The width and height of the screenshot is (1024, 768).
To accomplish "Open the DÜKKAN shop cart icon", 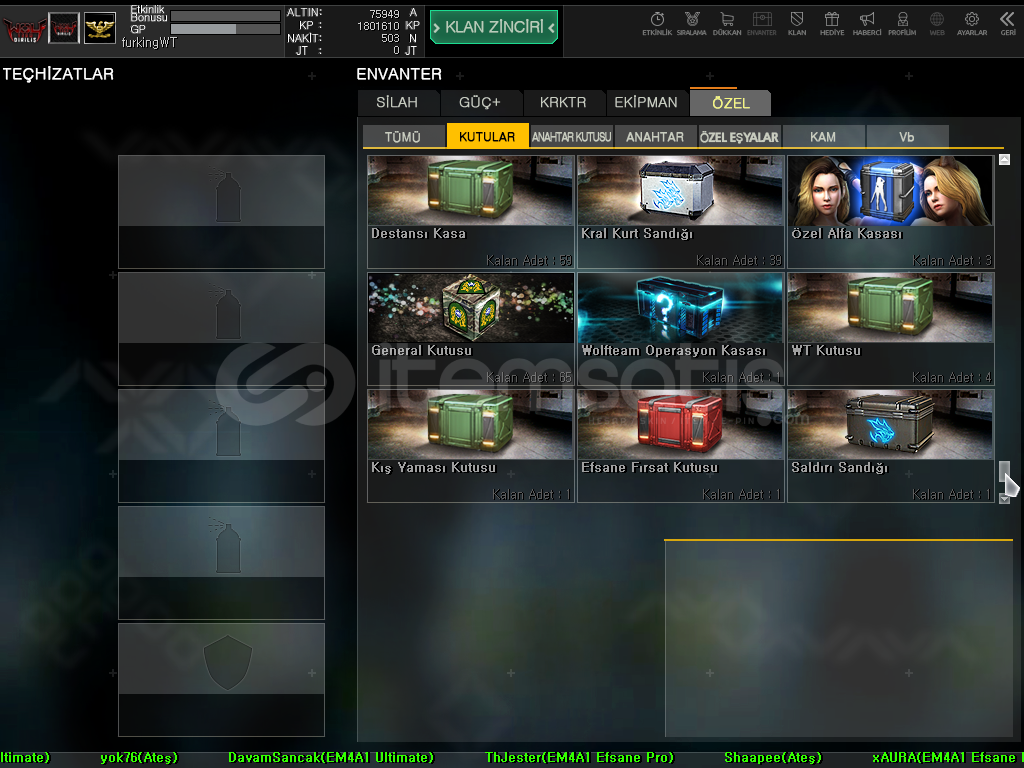I will (x=727, y=23).
